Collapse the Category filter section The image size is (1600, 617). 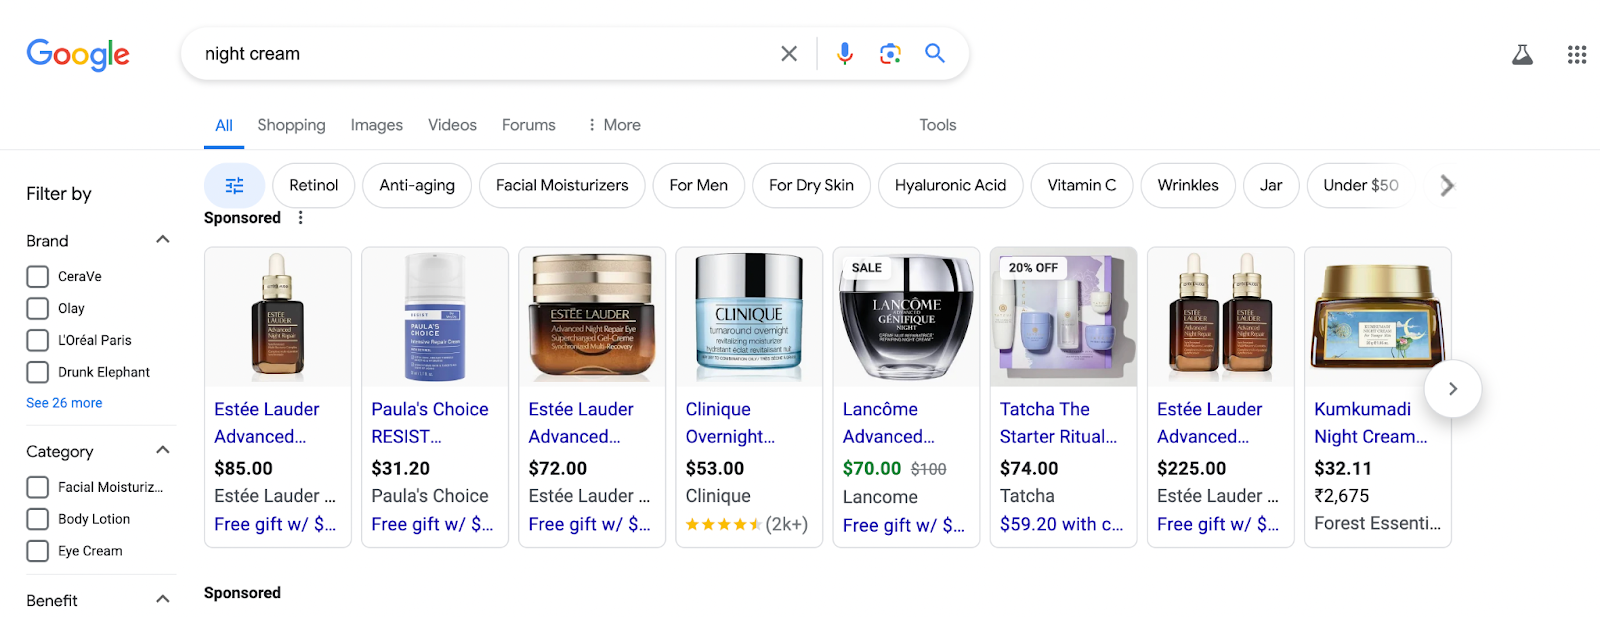(163, 451)
